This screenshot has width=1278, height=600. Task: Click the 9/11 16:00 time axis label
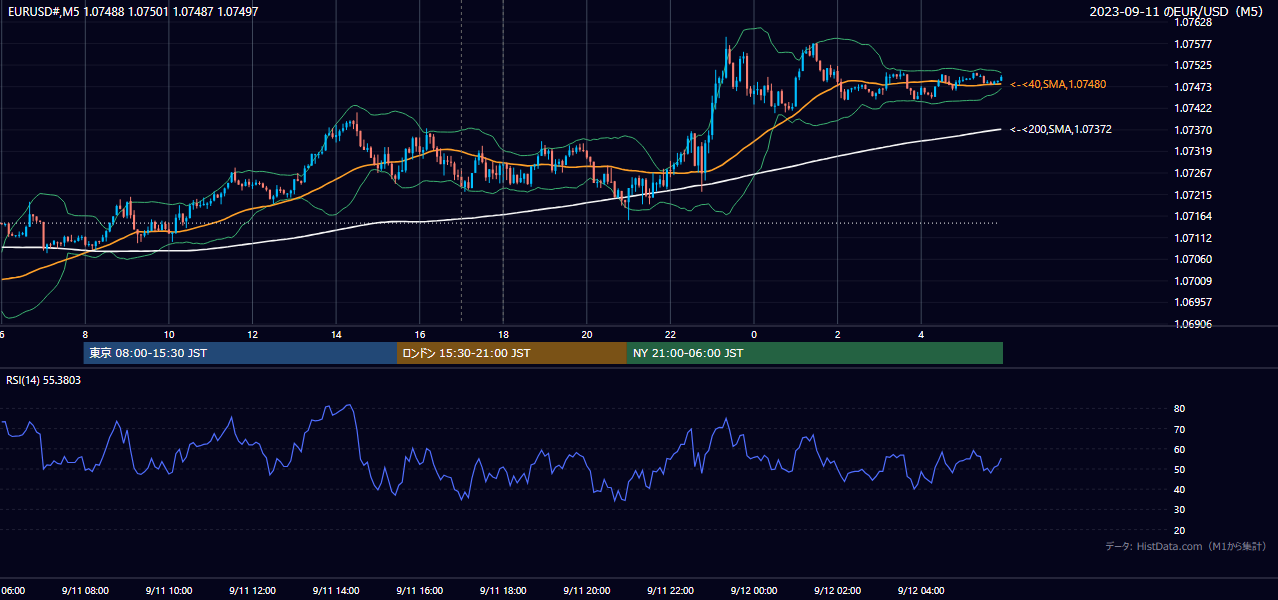click(x=419, y=591)
